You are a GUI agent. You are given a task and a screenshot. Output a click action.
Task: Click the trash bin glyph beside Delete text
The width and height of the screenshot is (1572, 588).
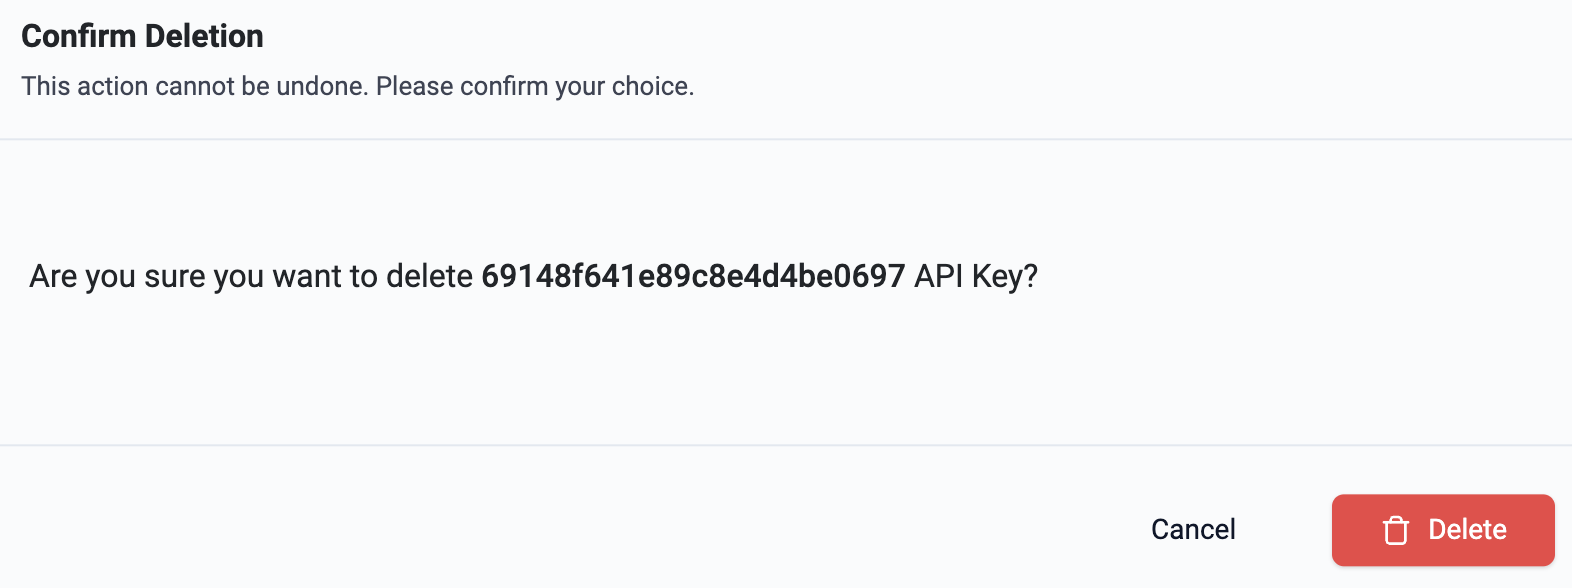tap(1395, 530)
